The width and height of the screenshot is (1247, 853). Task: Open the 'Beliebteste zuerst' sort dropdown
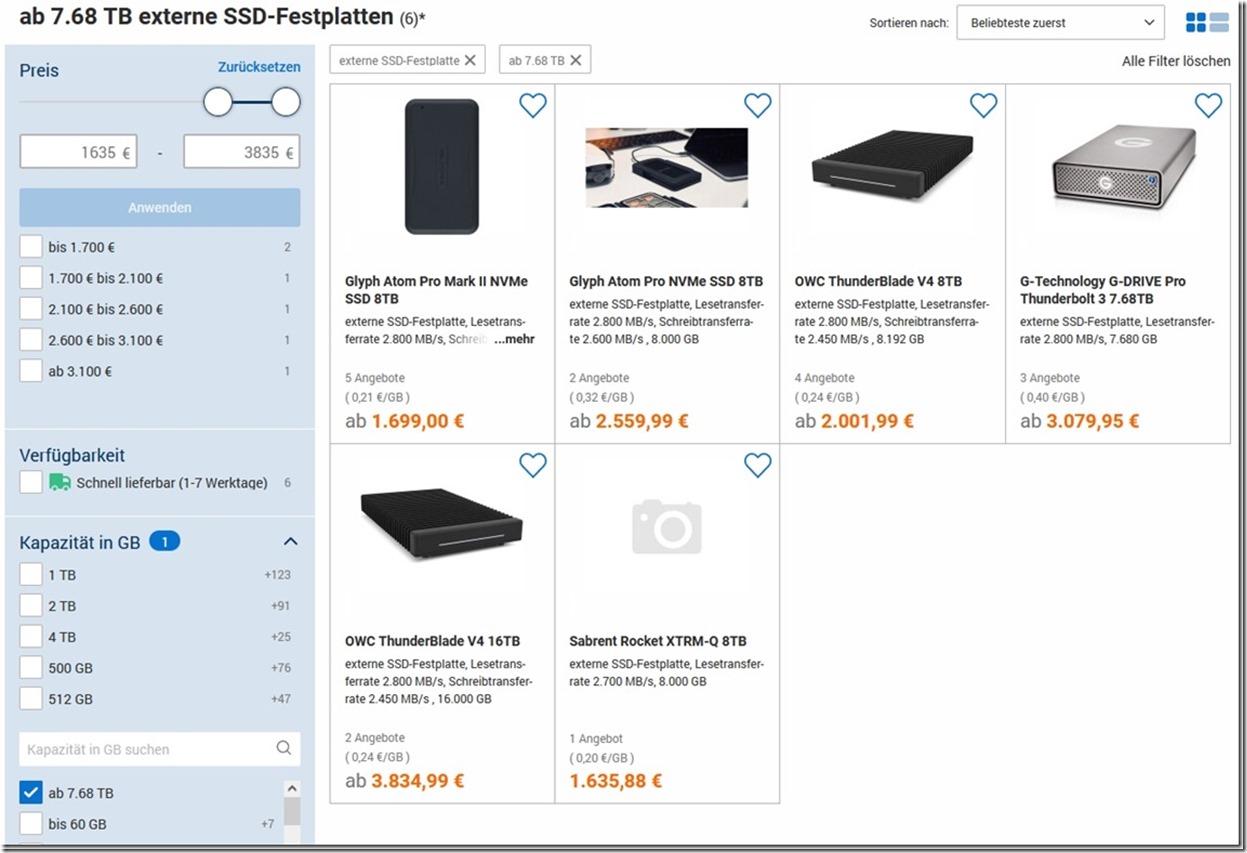[x=1060, y=22]
